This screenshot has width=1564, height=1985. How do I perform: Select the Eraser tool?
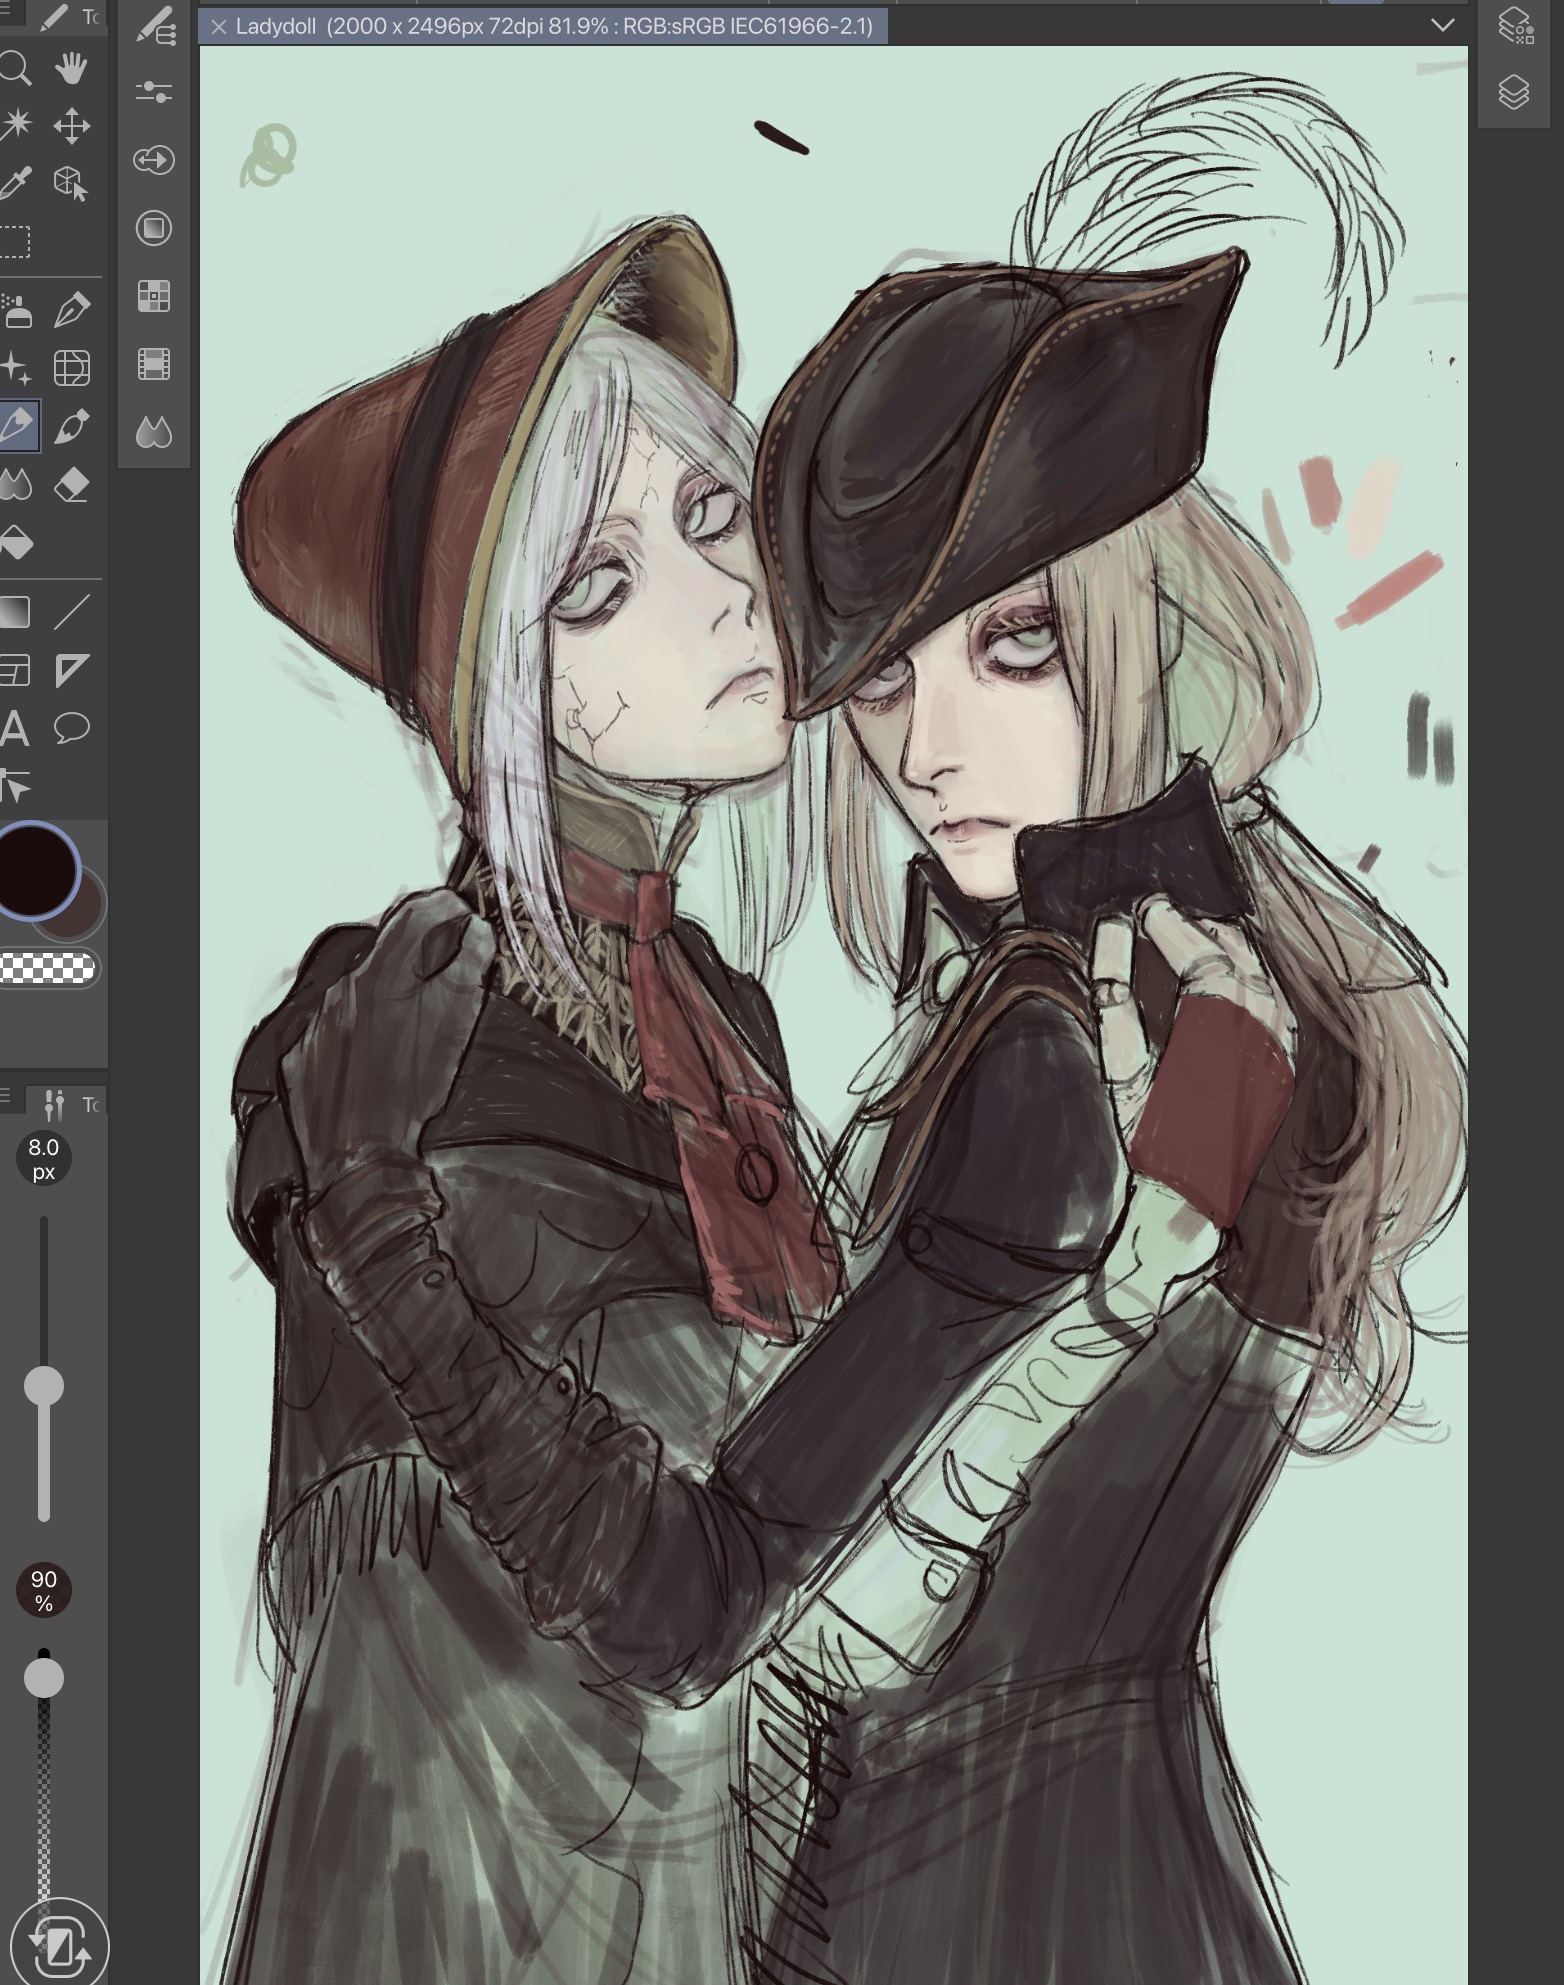71,486
